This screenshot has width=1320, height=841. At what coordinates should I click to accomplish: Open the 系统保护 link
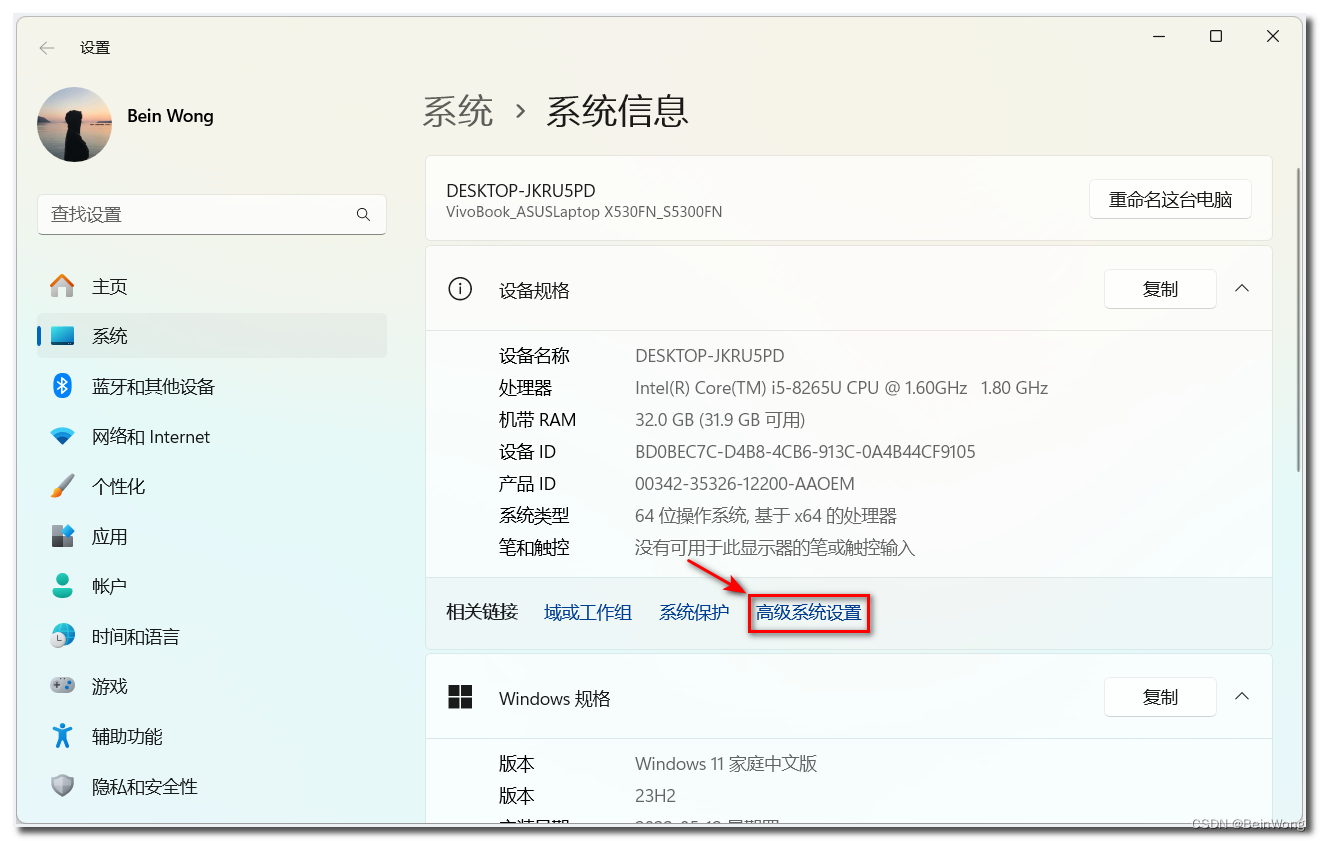coord(694,612)
